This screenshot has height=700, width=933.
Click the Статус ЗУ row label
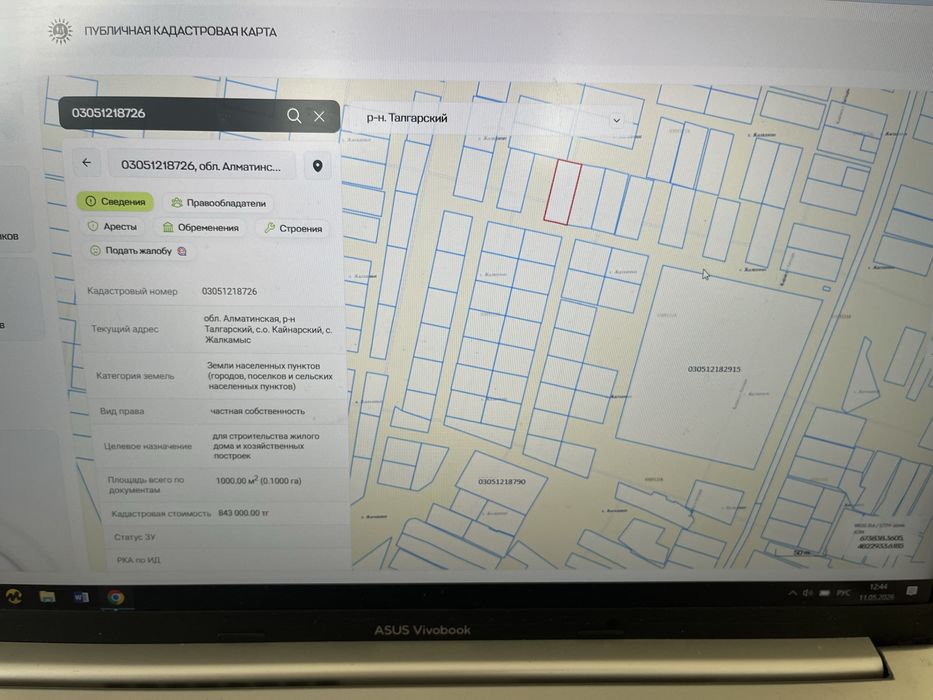pos(134,537)
